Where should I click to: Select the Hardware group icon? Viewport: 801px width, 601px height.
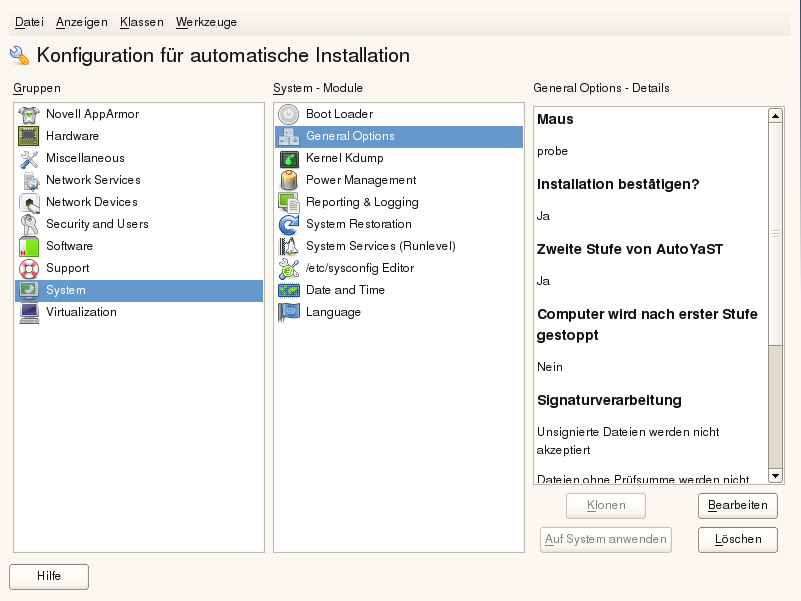pos(29,136)
